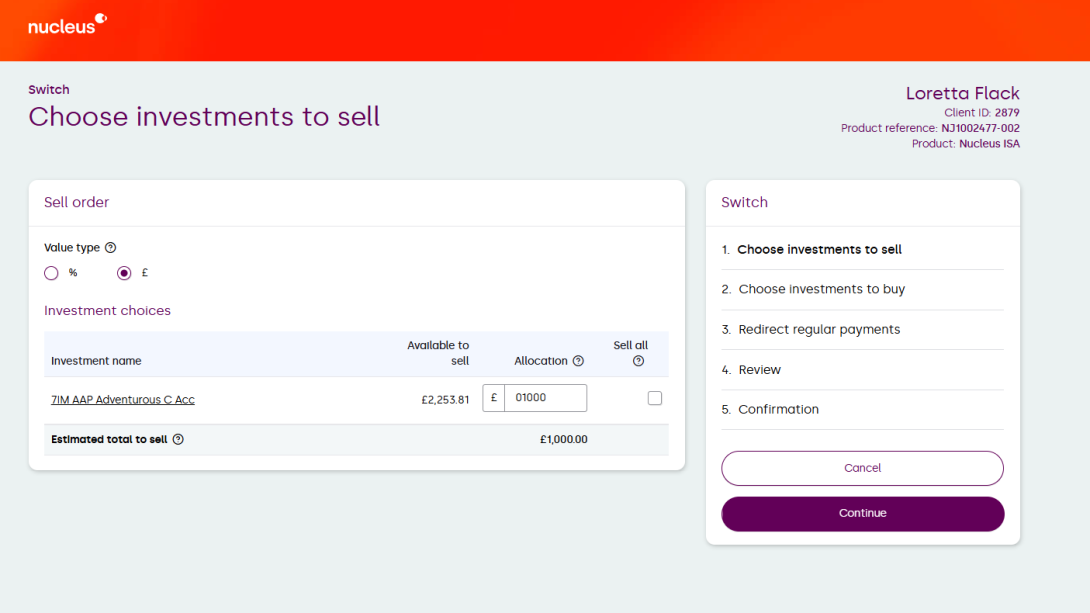Click the Allocation column help icon
The image size is (1090, 613).
[x=578, y=361]
